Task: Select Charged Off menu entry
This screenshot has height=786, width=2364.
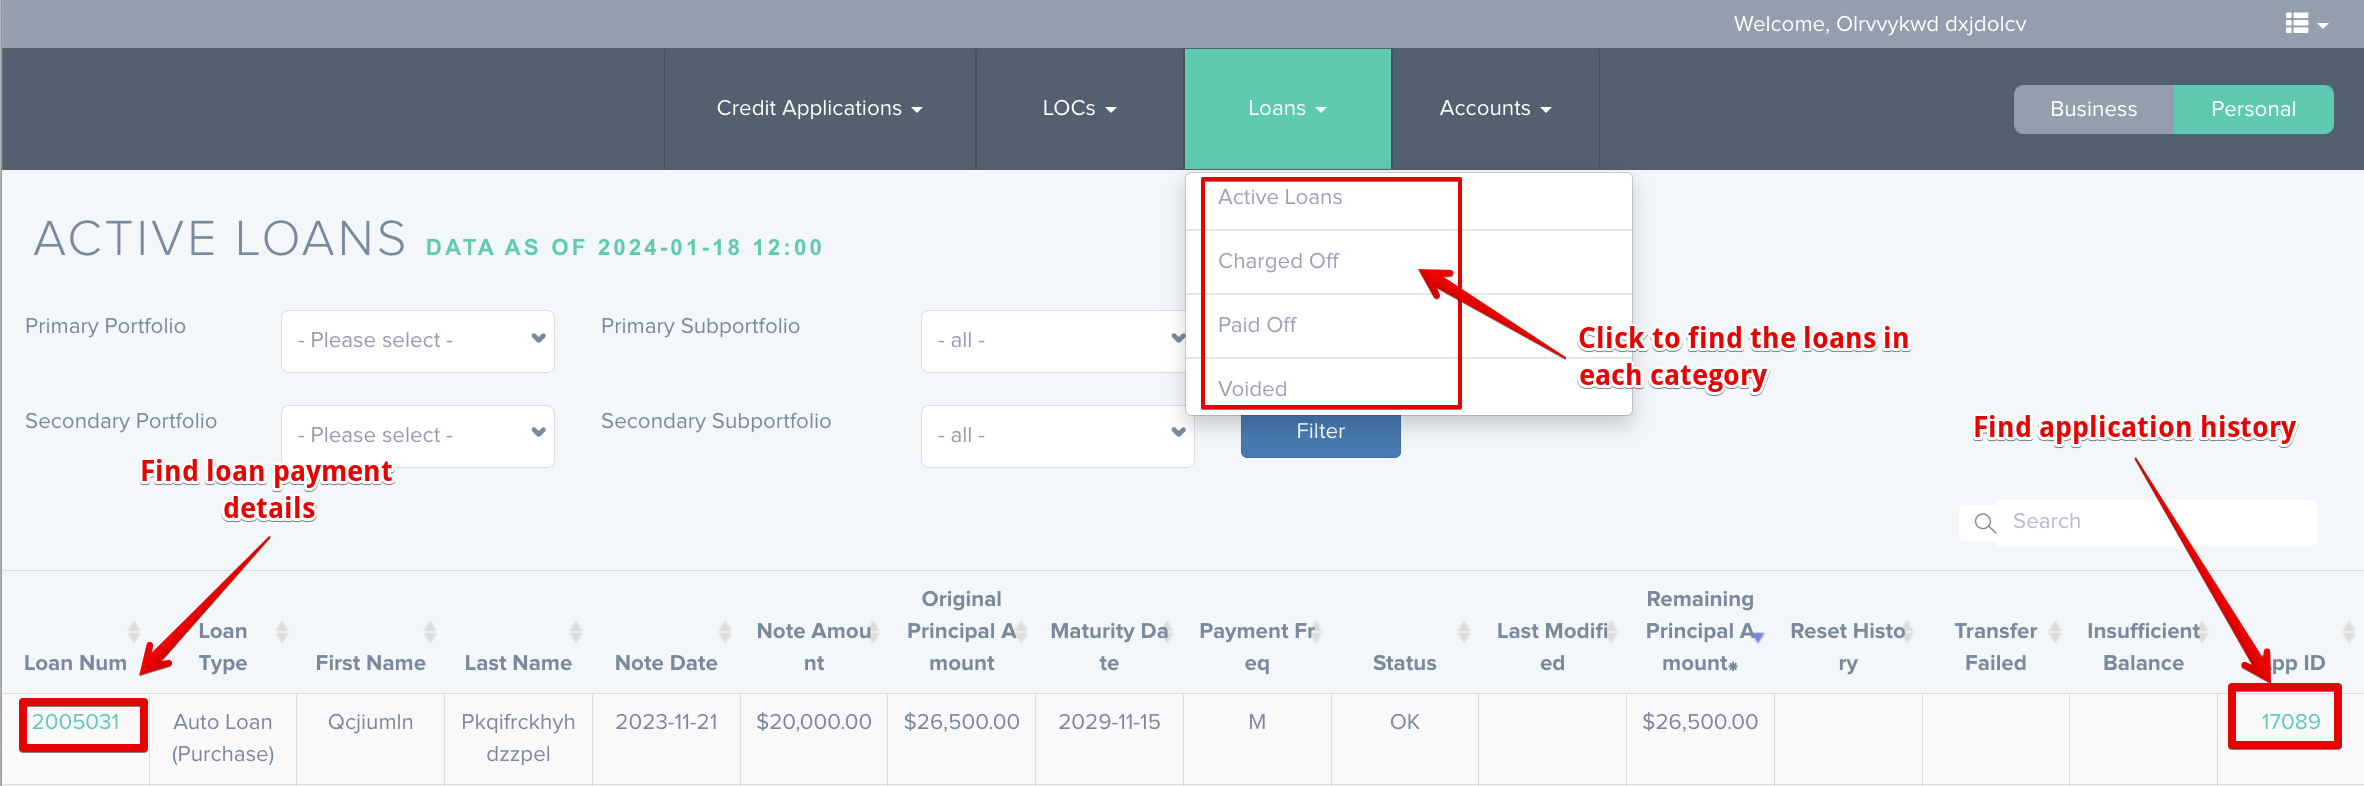Action: tap(1409, 262)
